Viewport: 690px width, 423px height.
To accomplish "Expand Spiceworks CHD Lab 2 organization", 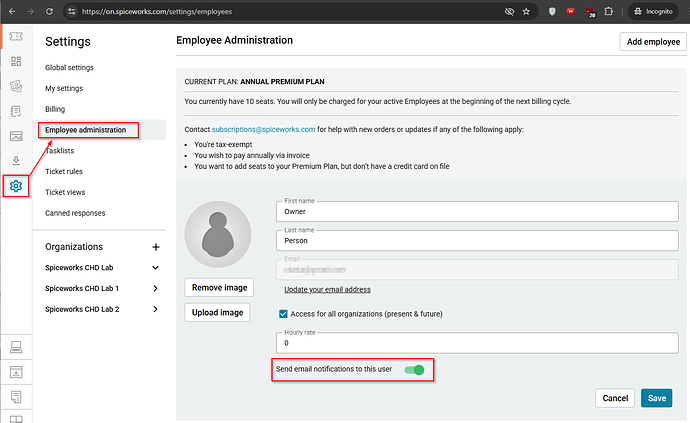I will (x=155, y=310).
